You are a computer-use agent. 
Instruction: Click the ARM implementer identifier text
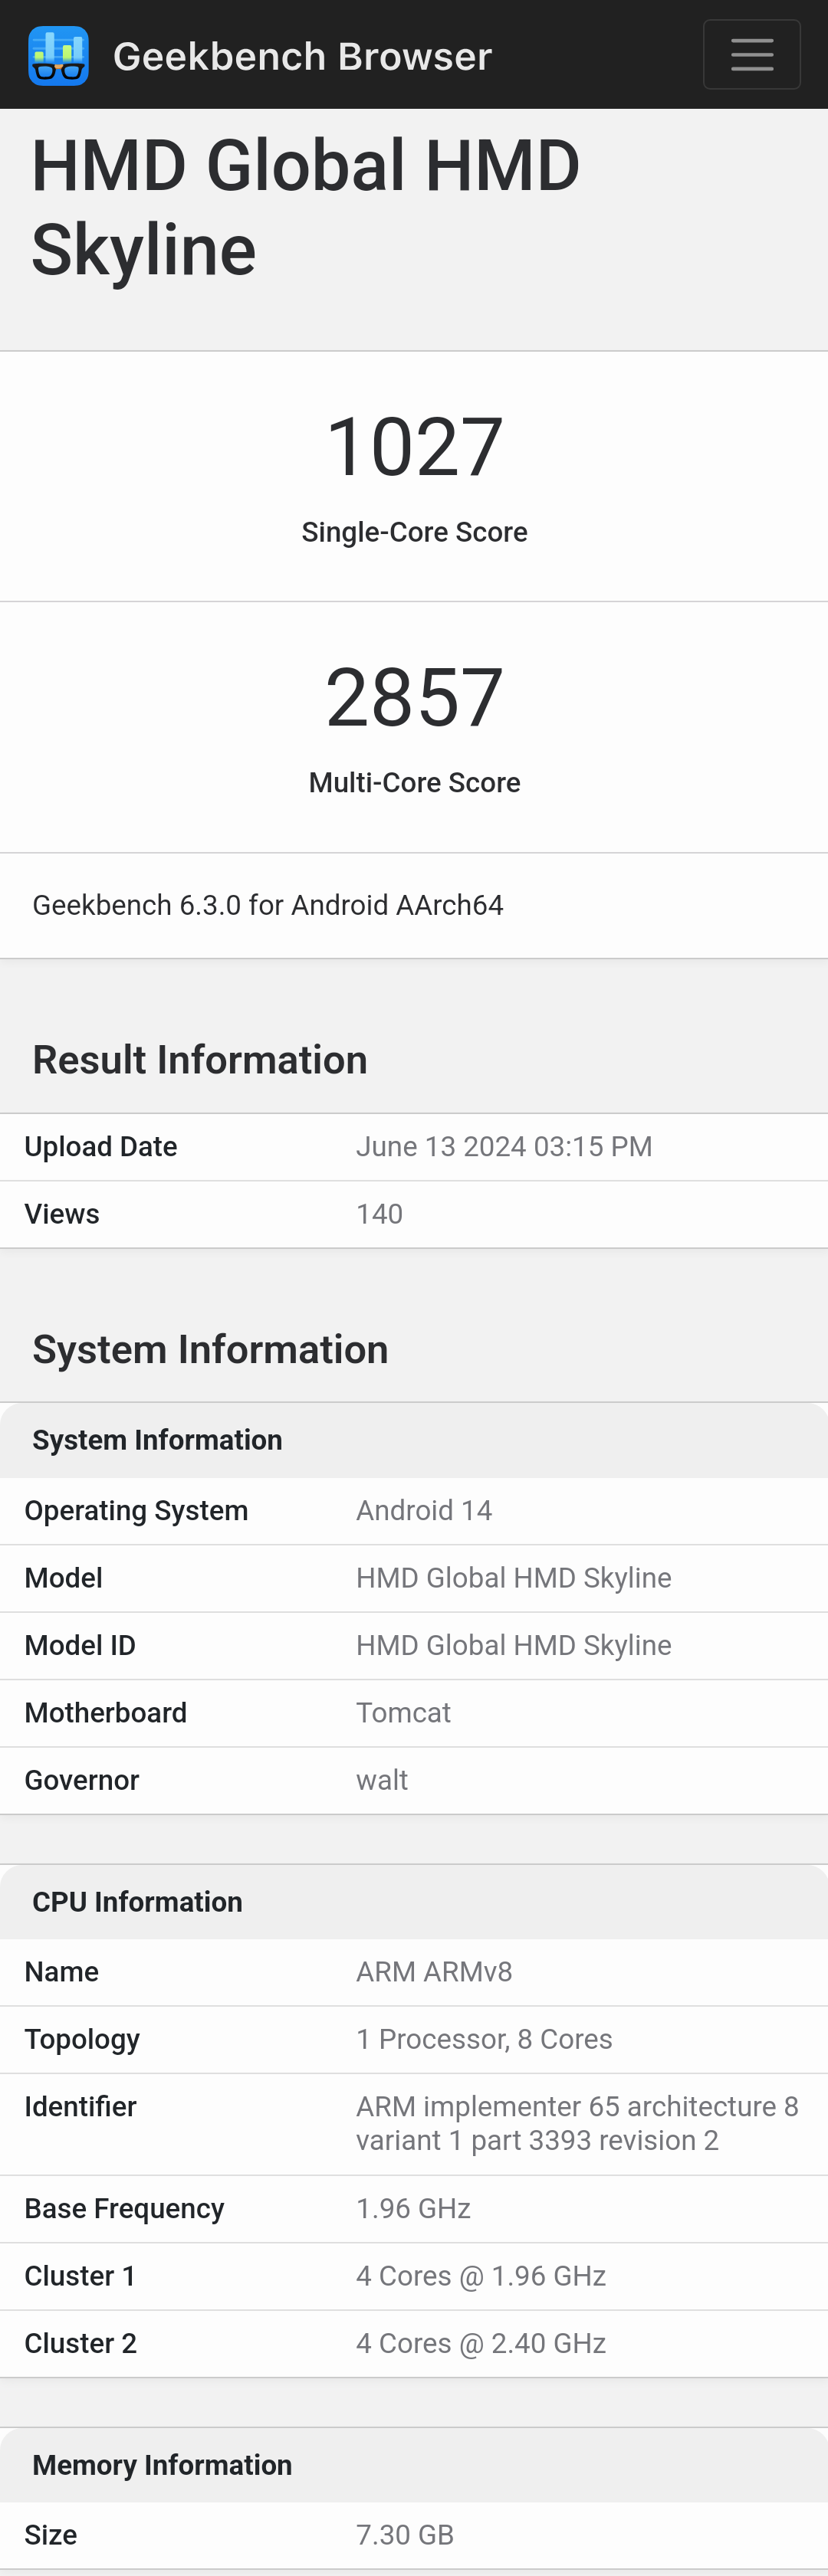click(577, 2123)
